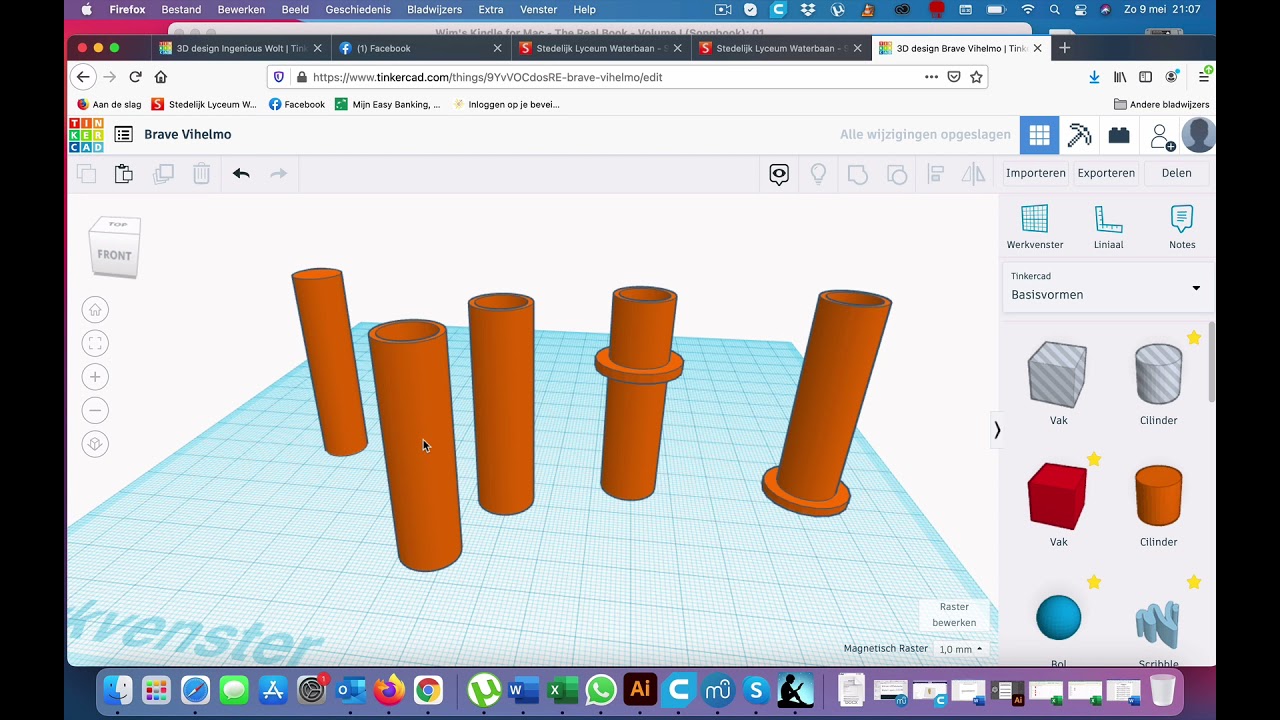This screenshot has width=1280, height=720.
Task: Click the browser back arrow
Action: coord(83,77)
